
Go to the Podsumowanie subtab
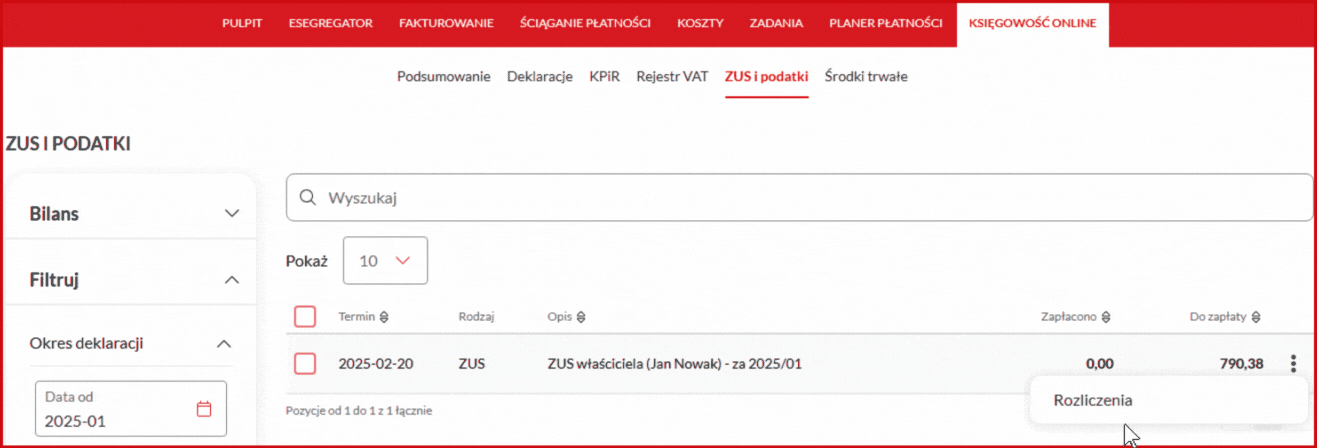(444, 76)
